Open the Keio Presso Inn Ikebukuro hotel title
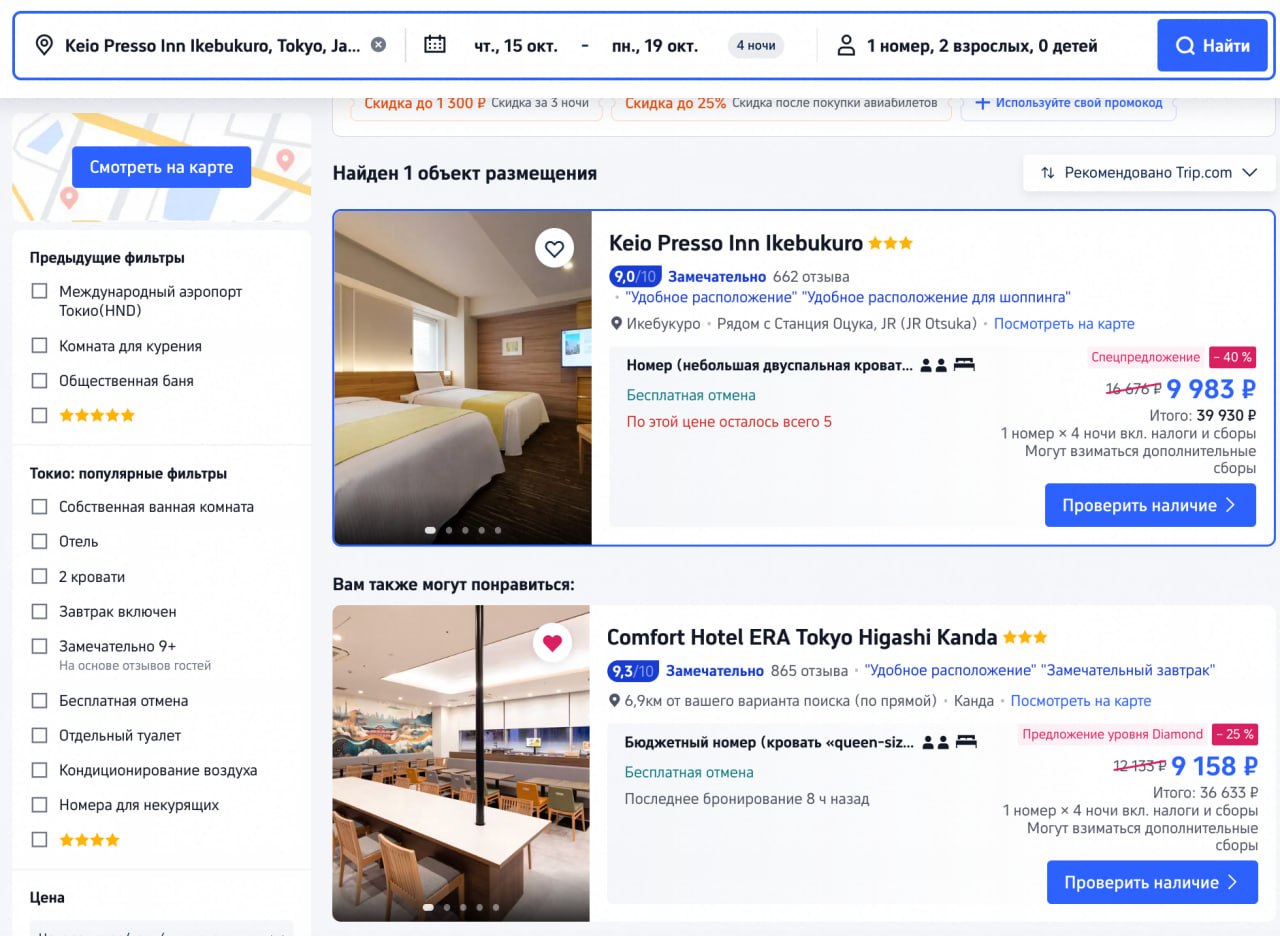The height and width of the screenshot is (936, 1280). (x=736, y=243)
